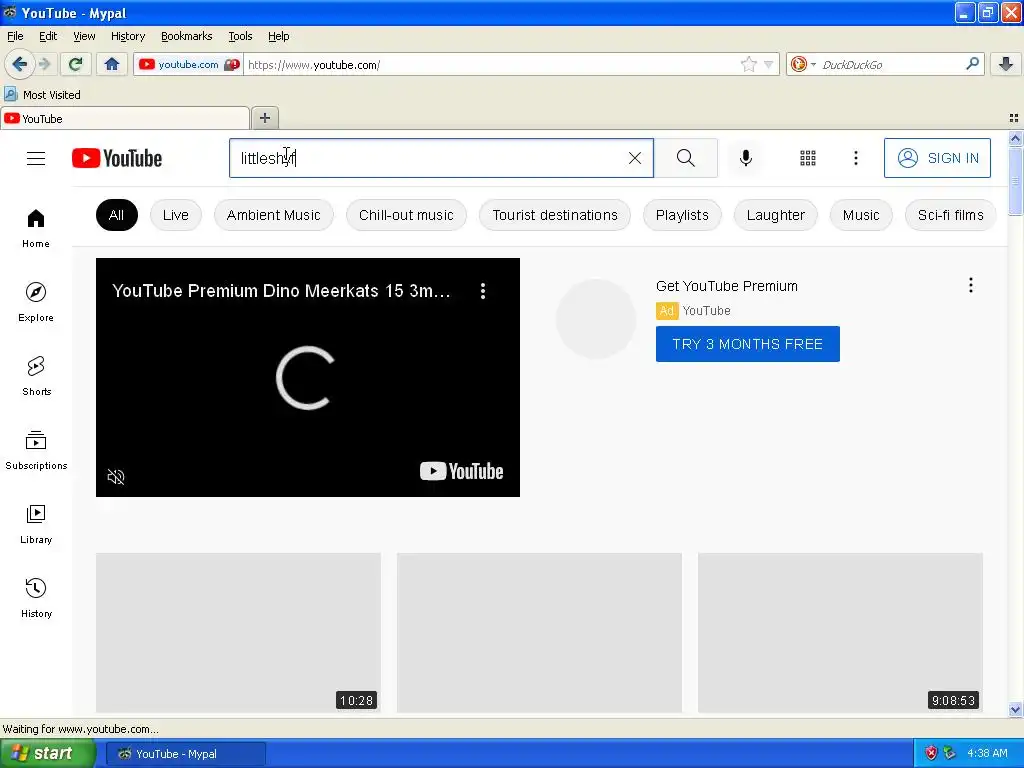The image size is (1024, 768).
Task: Start voice search with microphone icon
Action: [746, 158]
